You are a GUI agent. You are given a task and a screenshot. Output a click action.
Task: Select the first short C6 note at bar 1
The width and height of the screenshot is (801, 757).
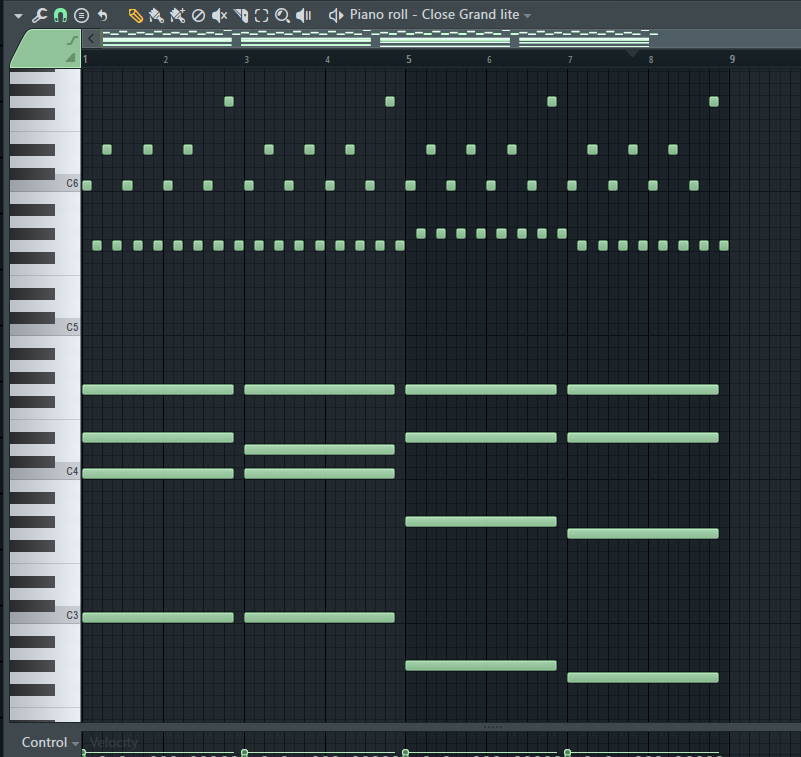coord(87,185)
